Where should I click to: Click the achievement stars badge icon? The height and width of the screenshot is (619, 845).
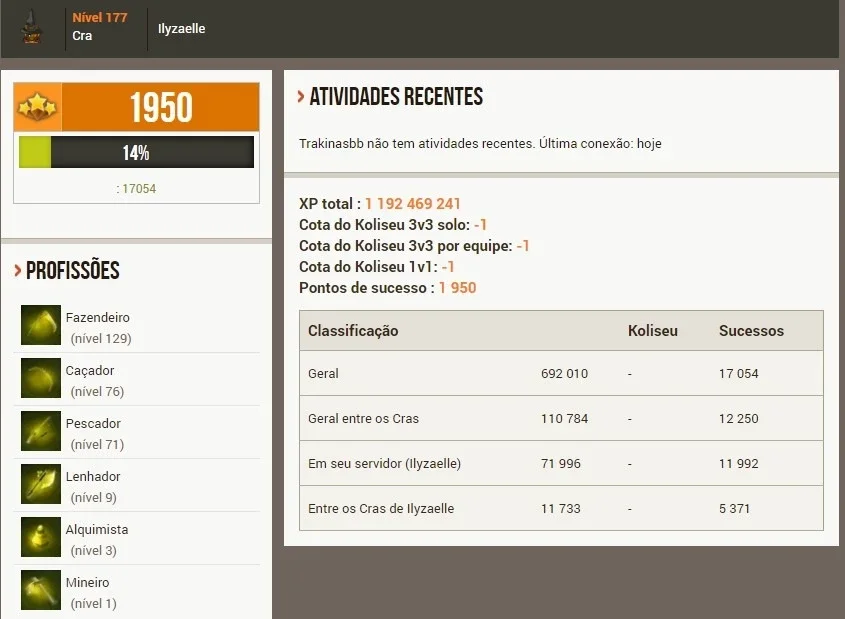pos(37,107)
